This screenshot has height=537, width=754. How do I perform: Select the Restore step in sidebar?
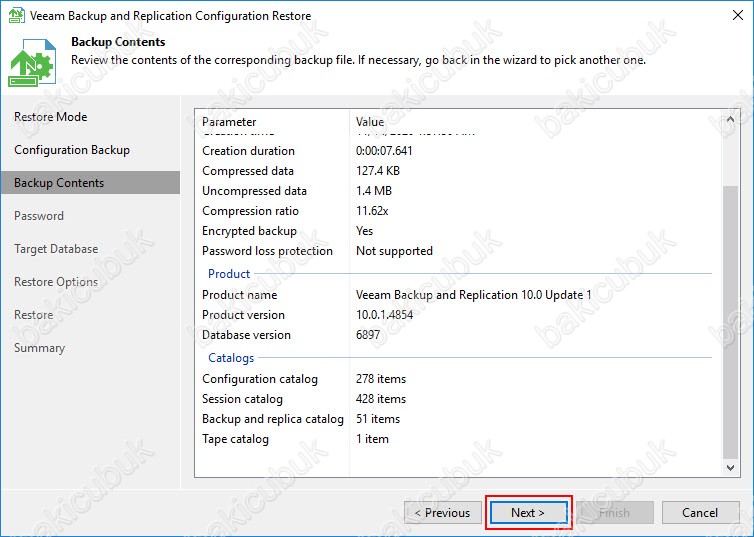pyautogui.click(x=33, y=315)
